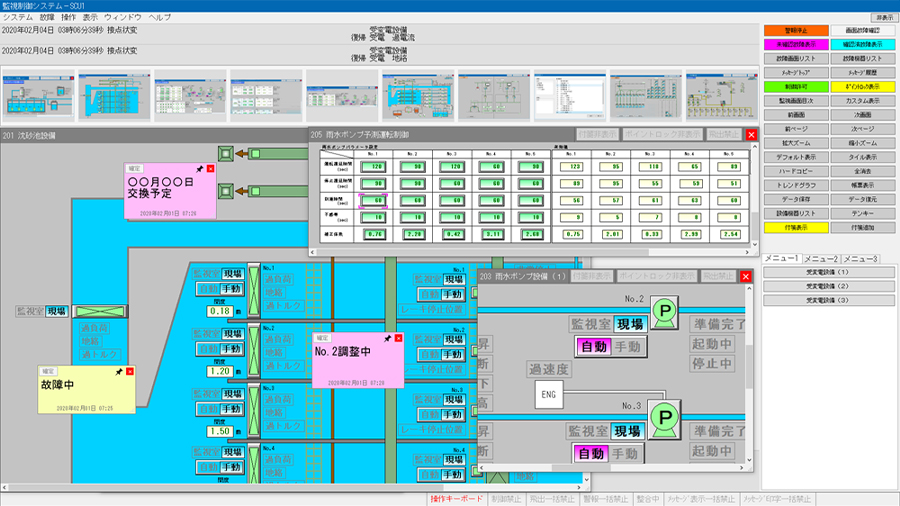
Task: Open トレンドグラフ from the side panel
Action: (x=796, y=185)
